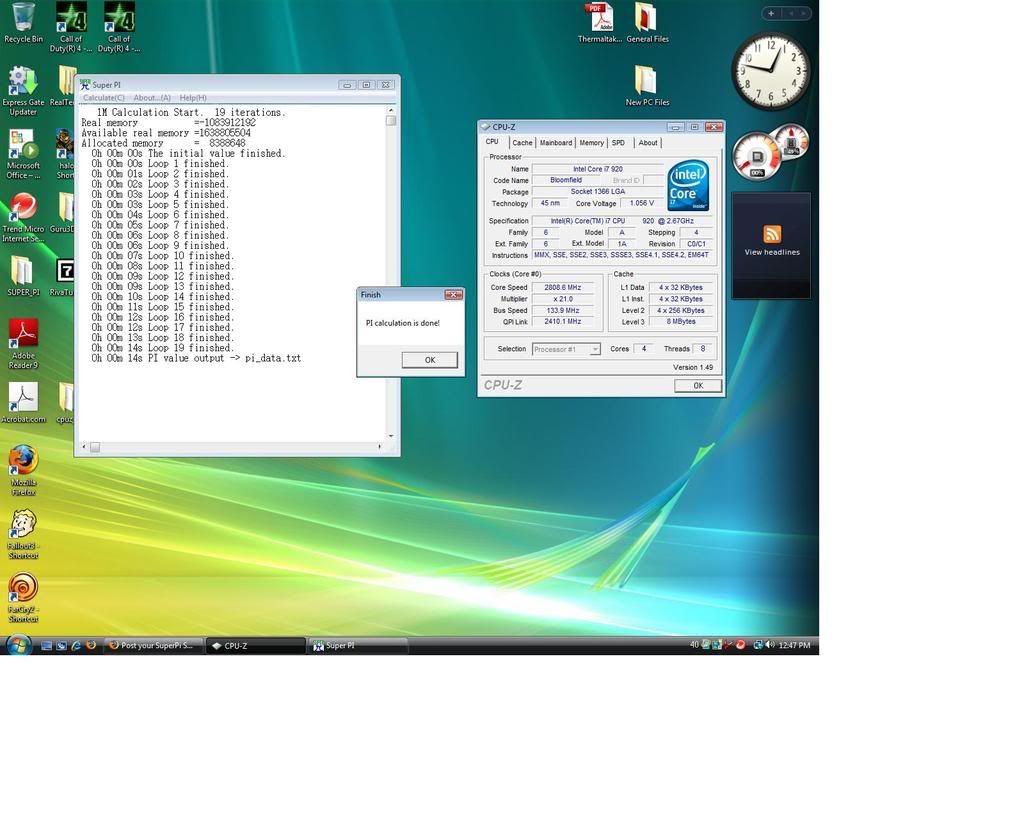Switch to Super PI taskbar button
This screenshot has height=819, width=1024.
[359, 645]
